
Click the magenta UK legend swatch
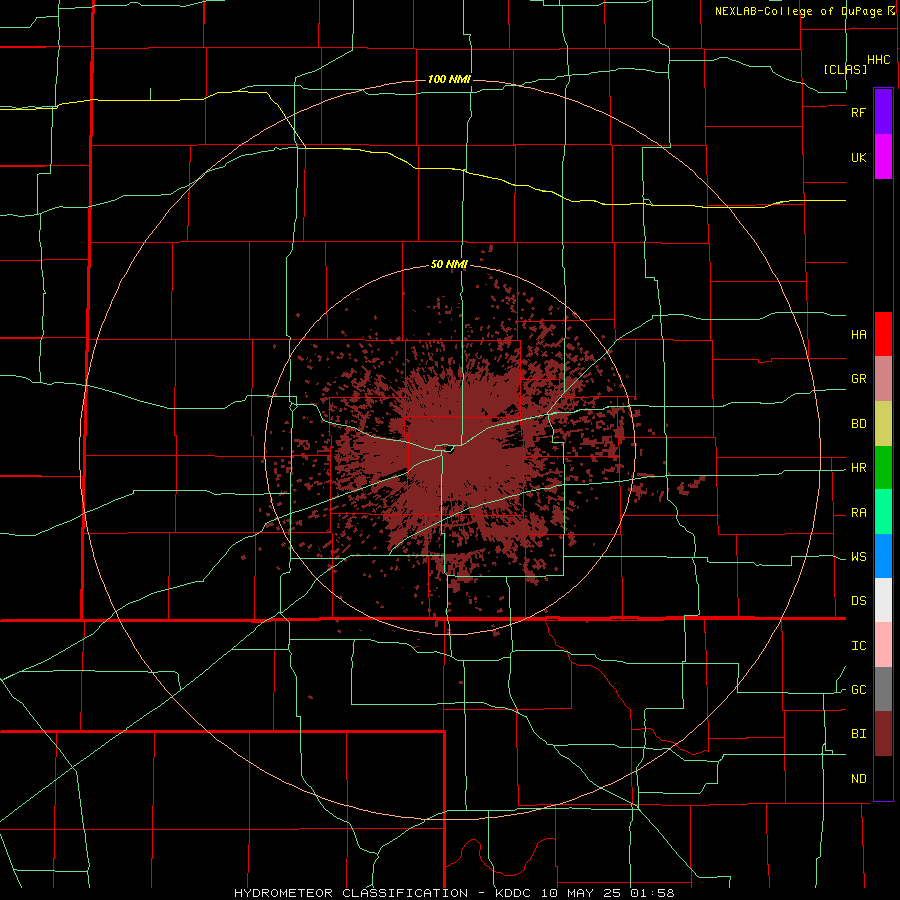tap(883, 157)
